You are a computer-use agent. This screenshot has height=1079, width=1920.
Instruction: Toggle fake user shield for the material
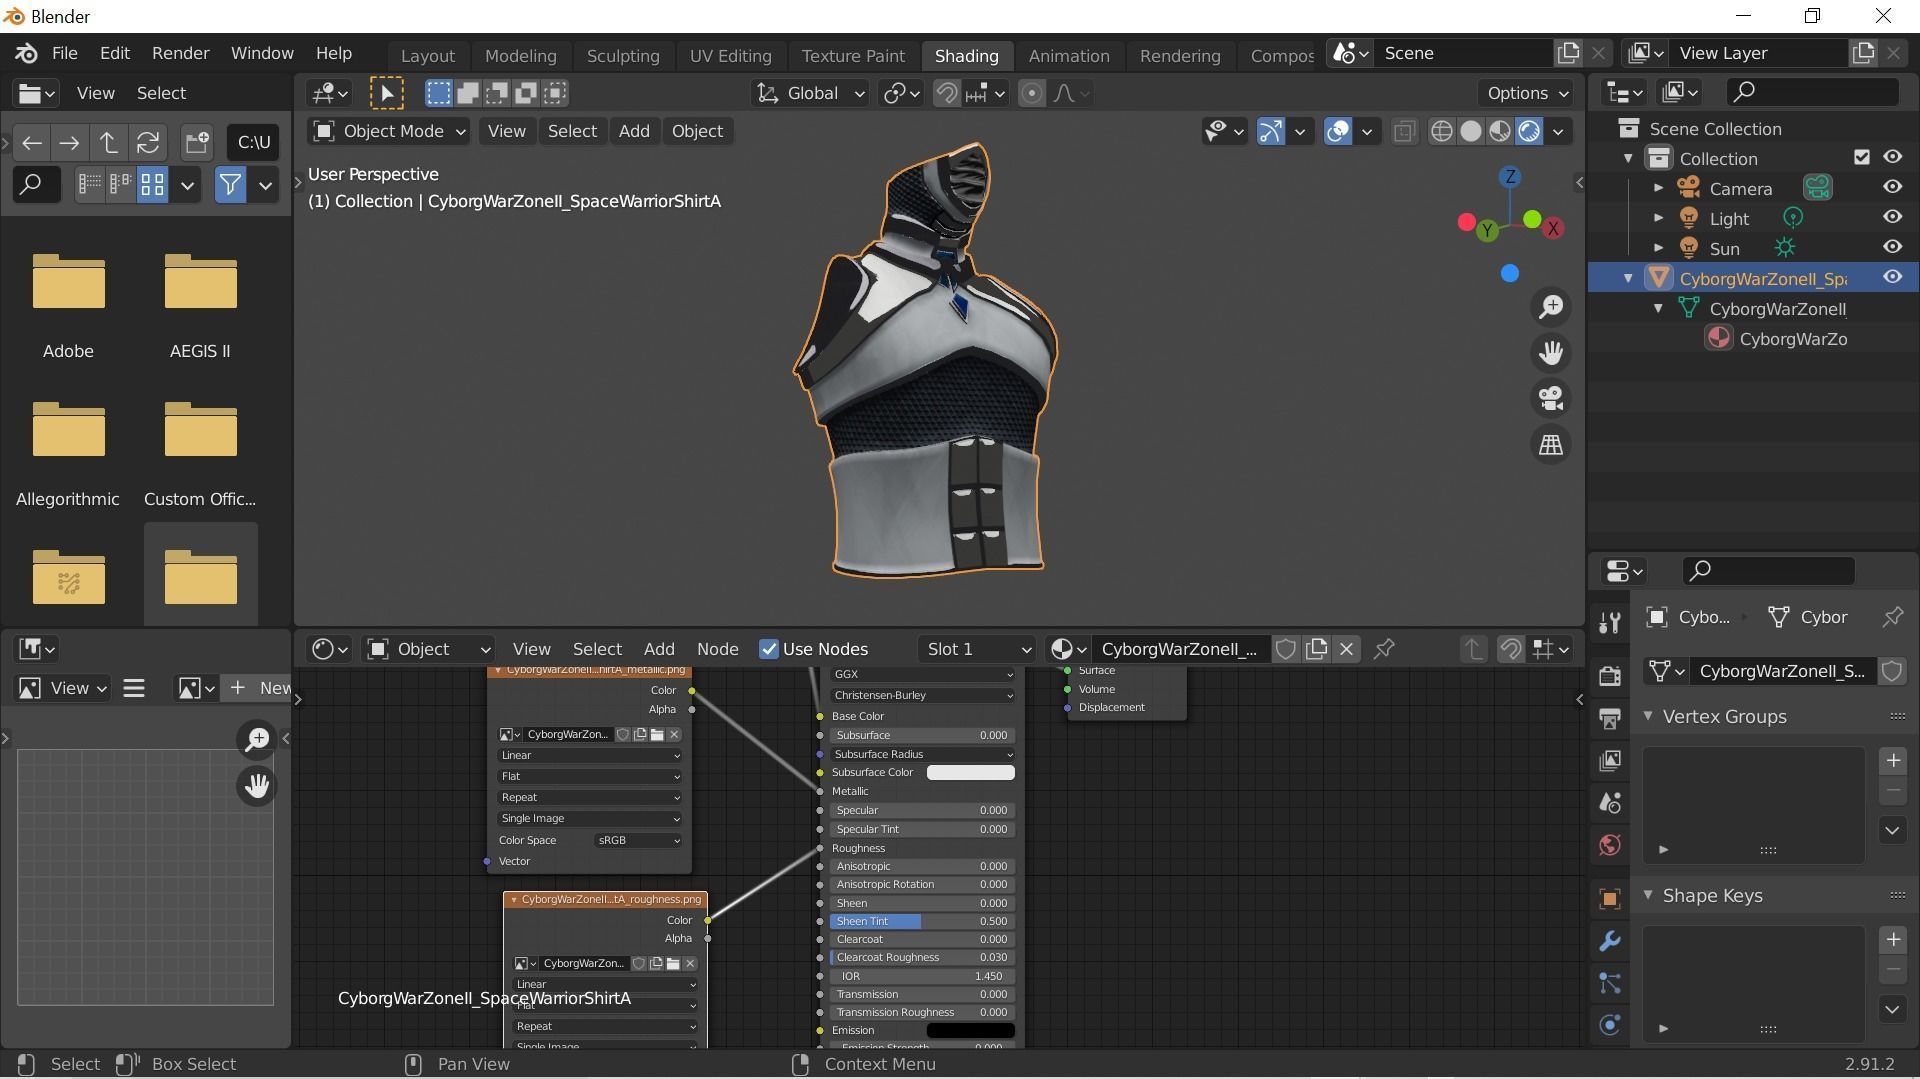1285,649
